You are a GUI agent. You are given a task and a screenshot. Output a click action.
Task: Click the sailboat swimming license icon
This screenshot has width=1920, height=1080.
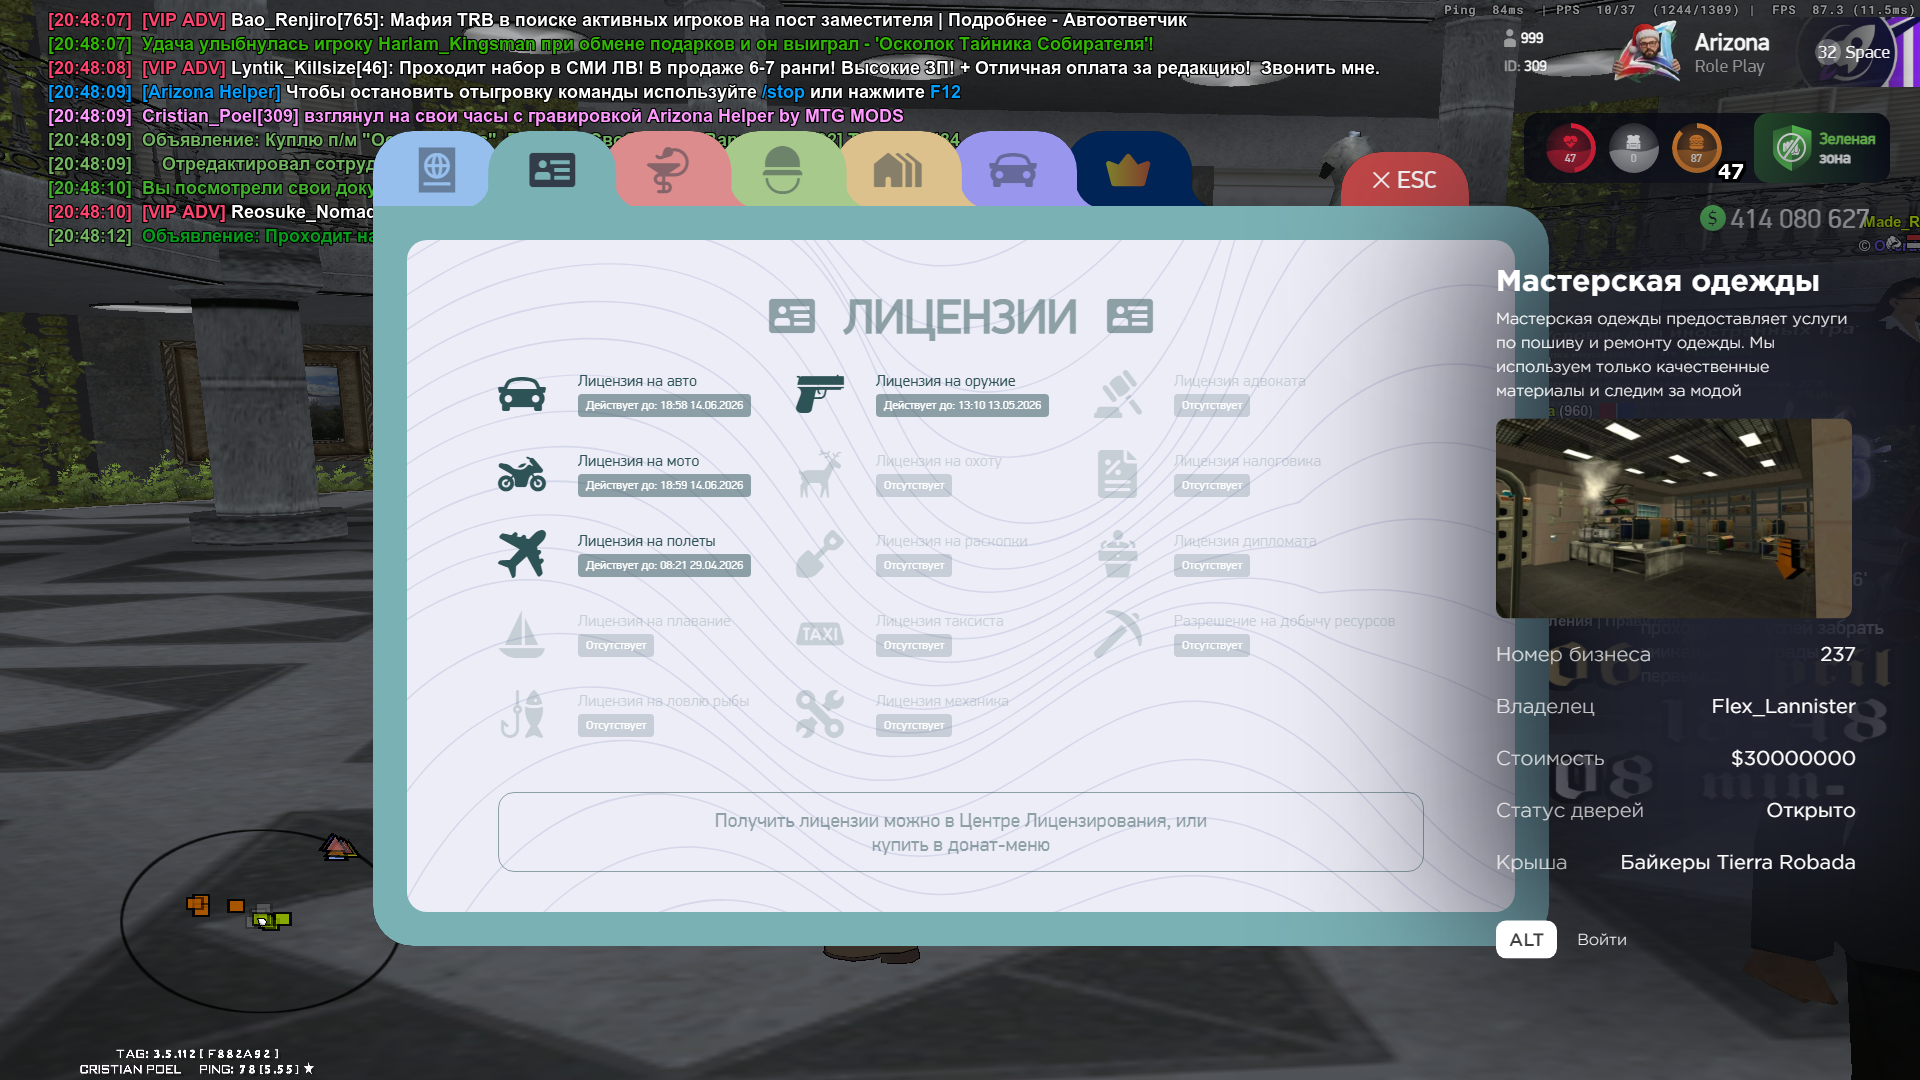(x=522, y=634)
